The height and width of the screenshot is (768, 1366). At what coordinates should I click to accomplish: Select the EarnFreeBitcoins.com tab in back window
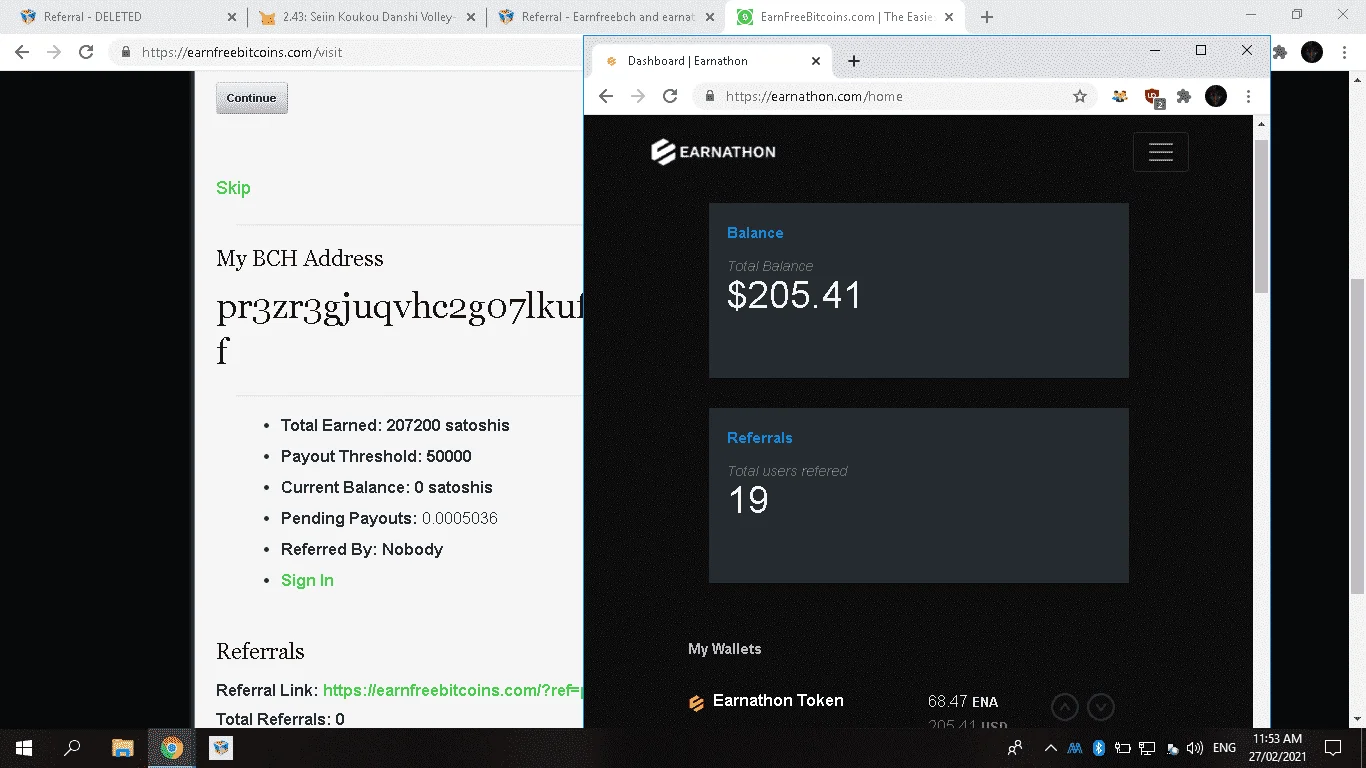pyautogui.click(x=846, y=17)
